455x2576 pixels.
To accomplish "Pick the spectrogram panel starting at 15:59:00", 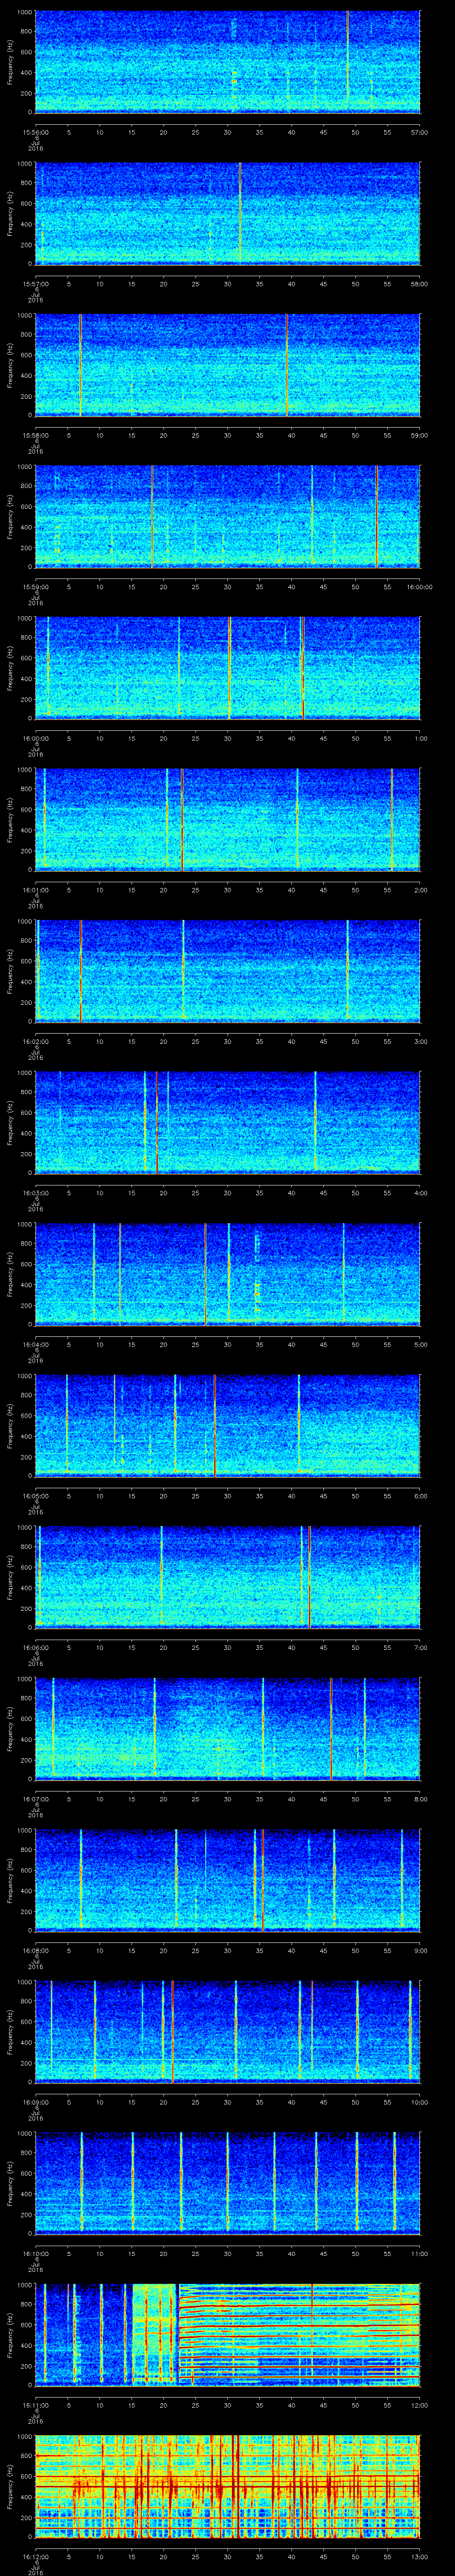I will click(228, 517).
